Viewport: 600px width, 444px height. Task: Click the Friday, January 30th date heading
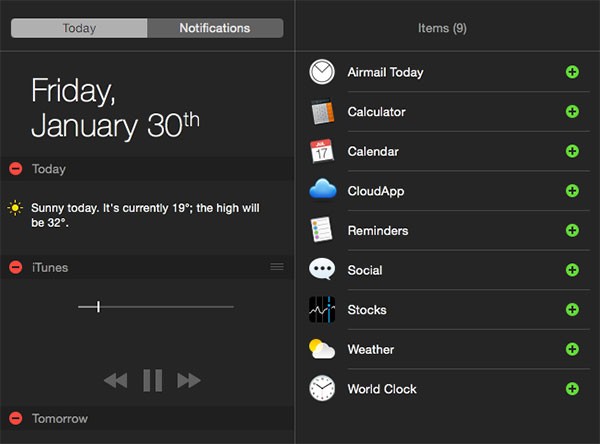coord(115,108)
